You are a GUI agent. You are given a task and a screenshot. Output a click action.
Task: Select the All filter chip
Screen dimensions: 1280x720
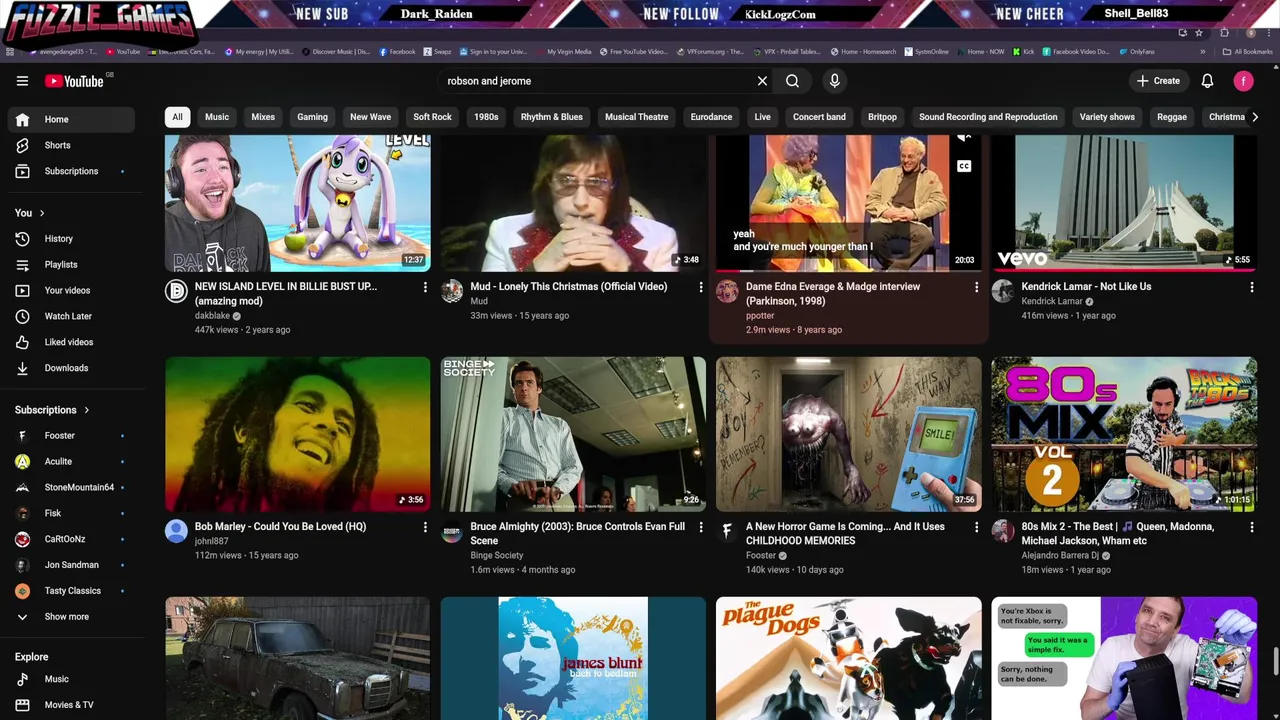click(x=177, y=117)
